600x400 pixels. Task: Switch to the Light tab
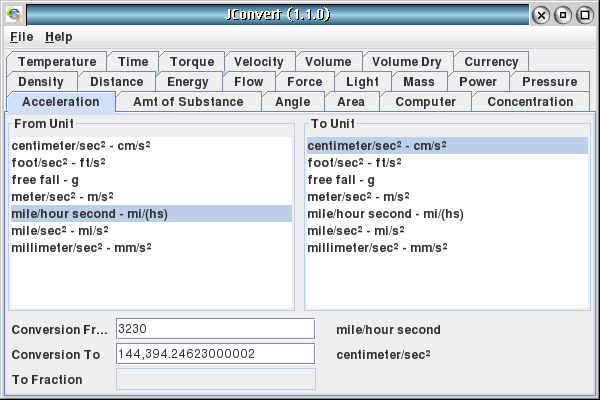tap(362, 82)
